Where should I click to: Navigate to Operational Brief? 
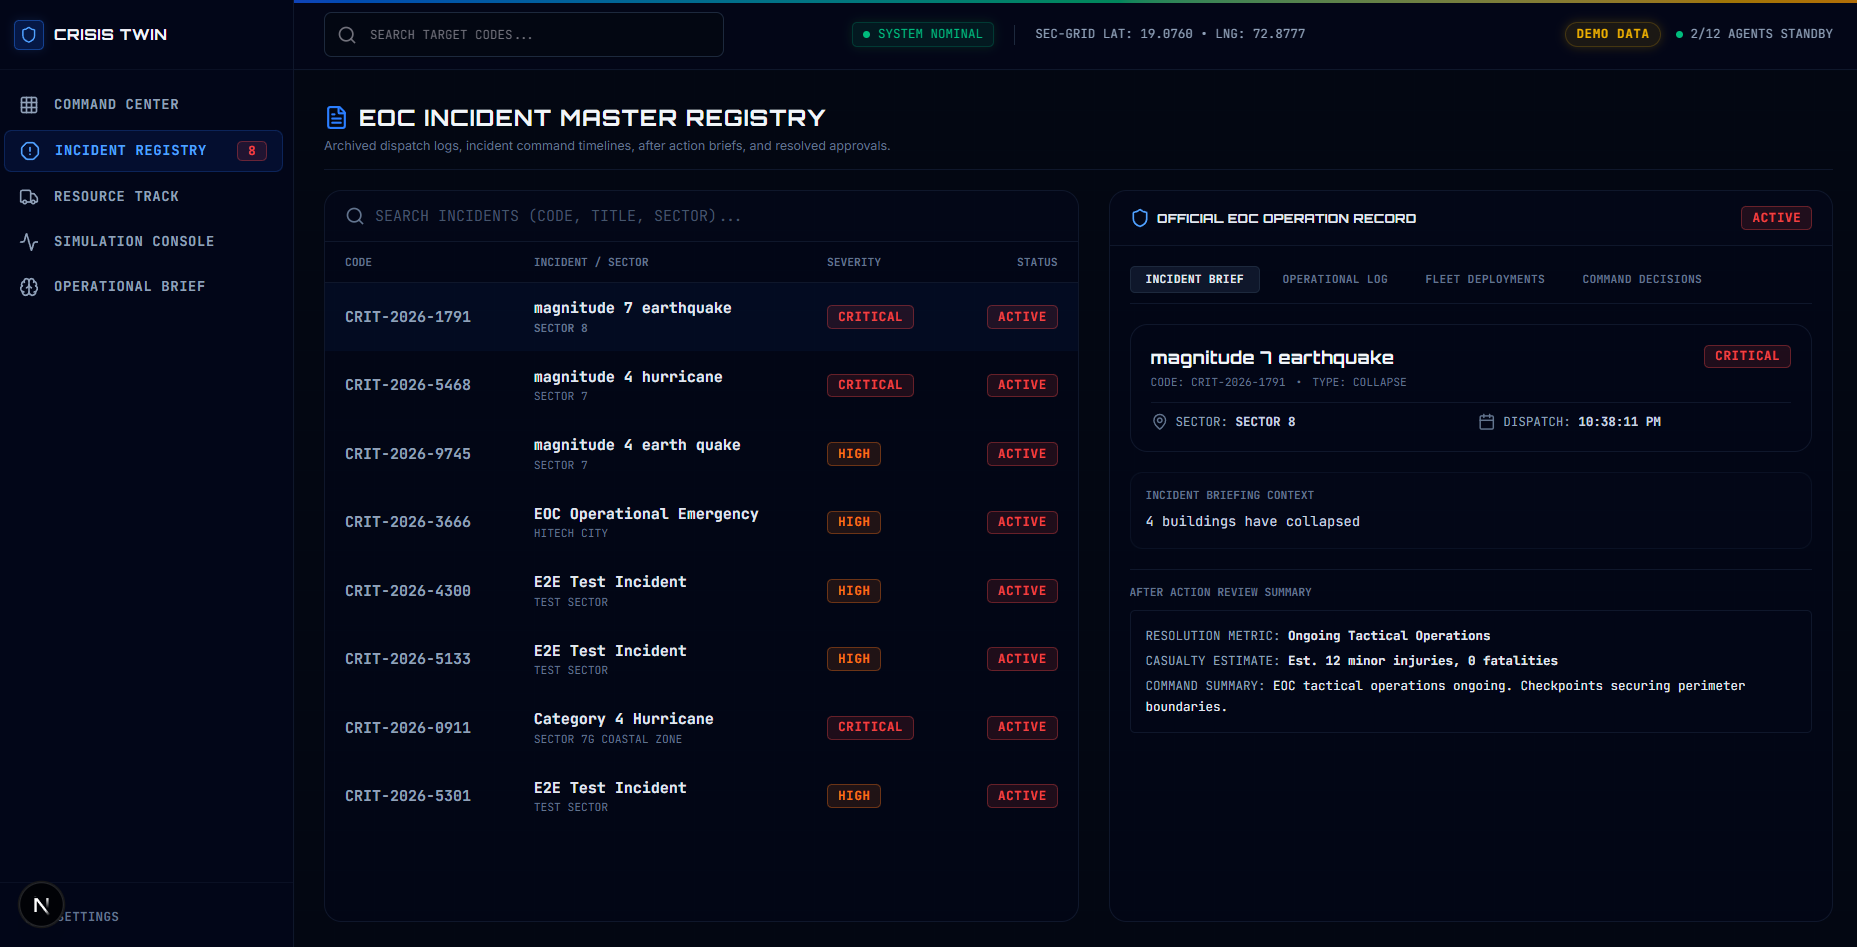point(144,287)
